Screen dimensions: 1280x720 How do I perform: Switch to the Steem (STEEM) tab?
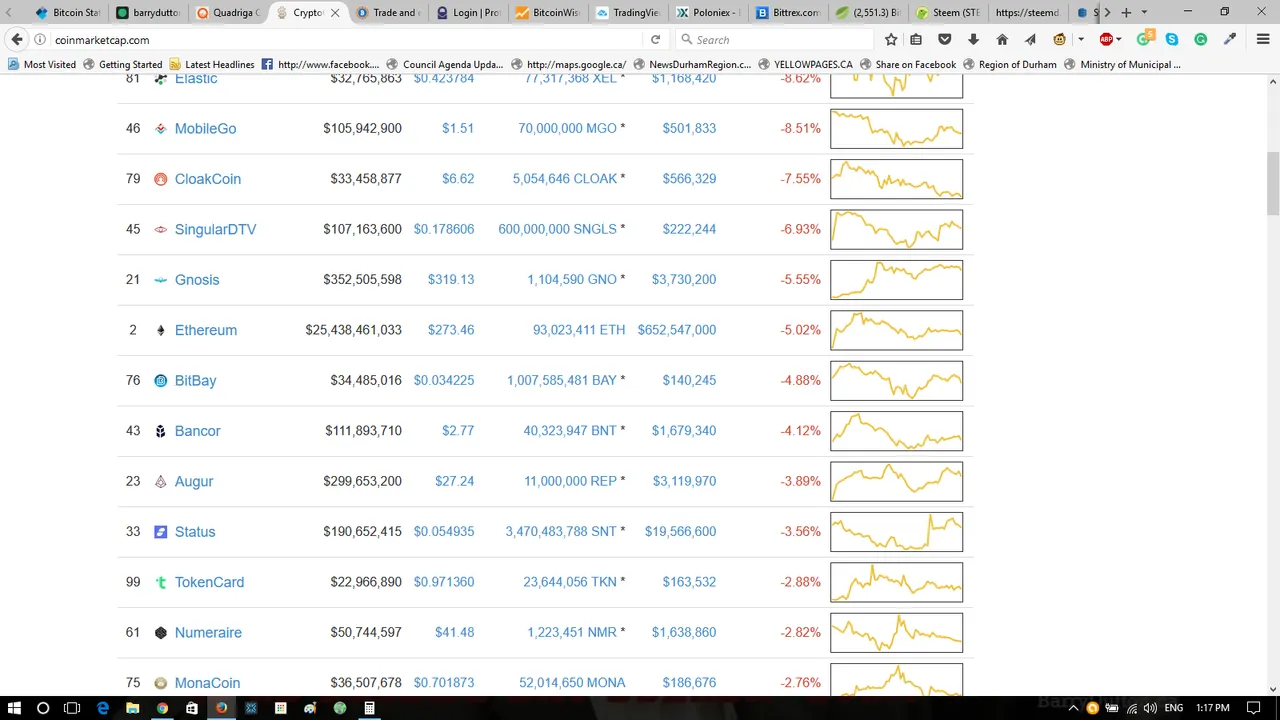pyautogui.click(x=948, y=13)
